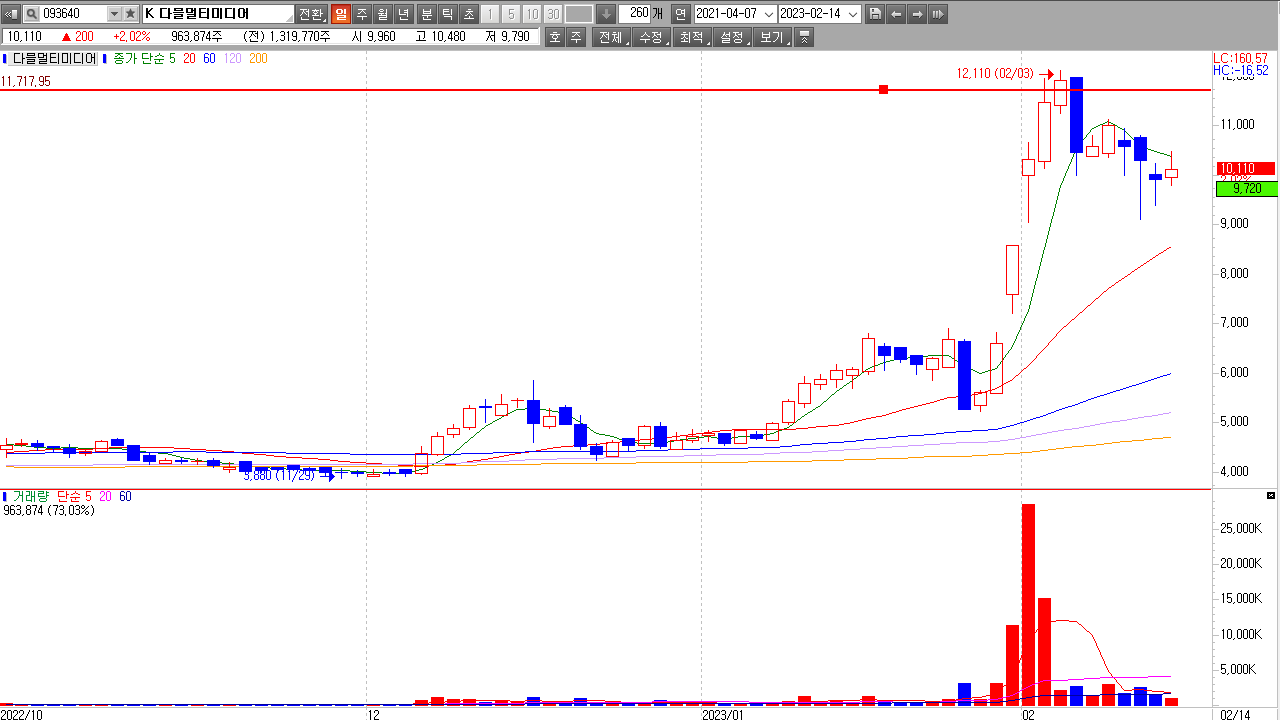Select the 주 weekly chart period
Screen dimensions: 1280x720
point(362,14)
